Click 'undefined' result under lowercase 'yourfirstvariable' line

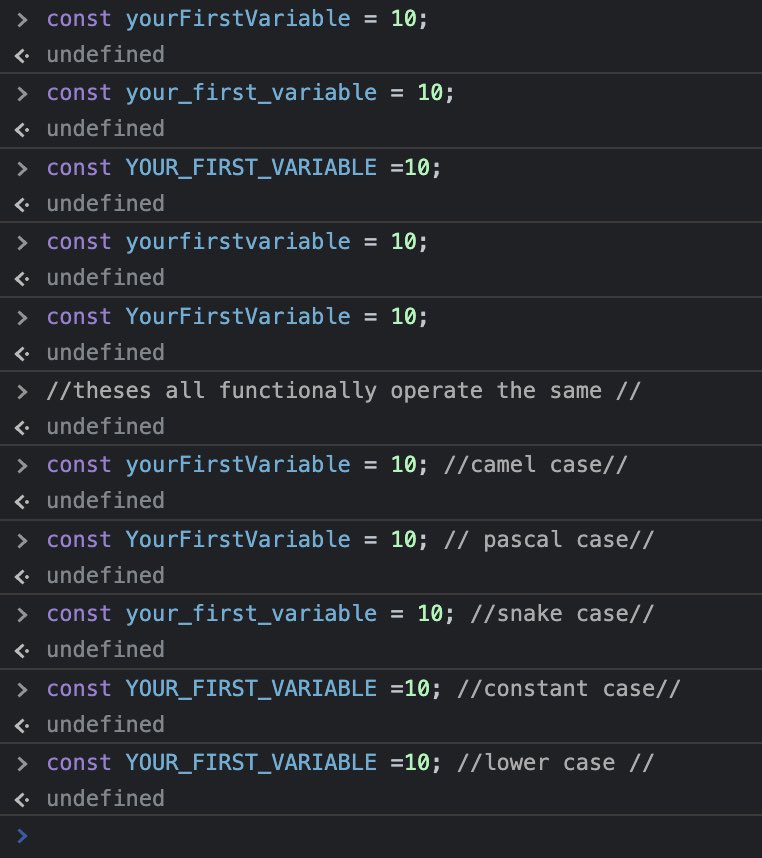tap(106, 277)
